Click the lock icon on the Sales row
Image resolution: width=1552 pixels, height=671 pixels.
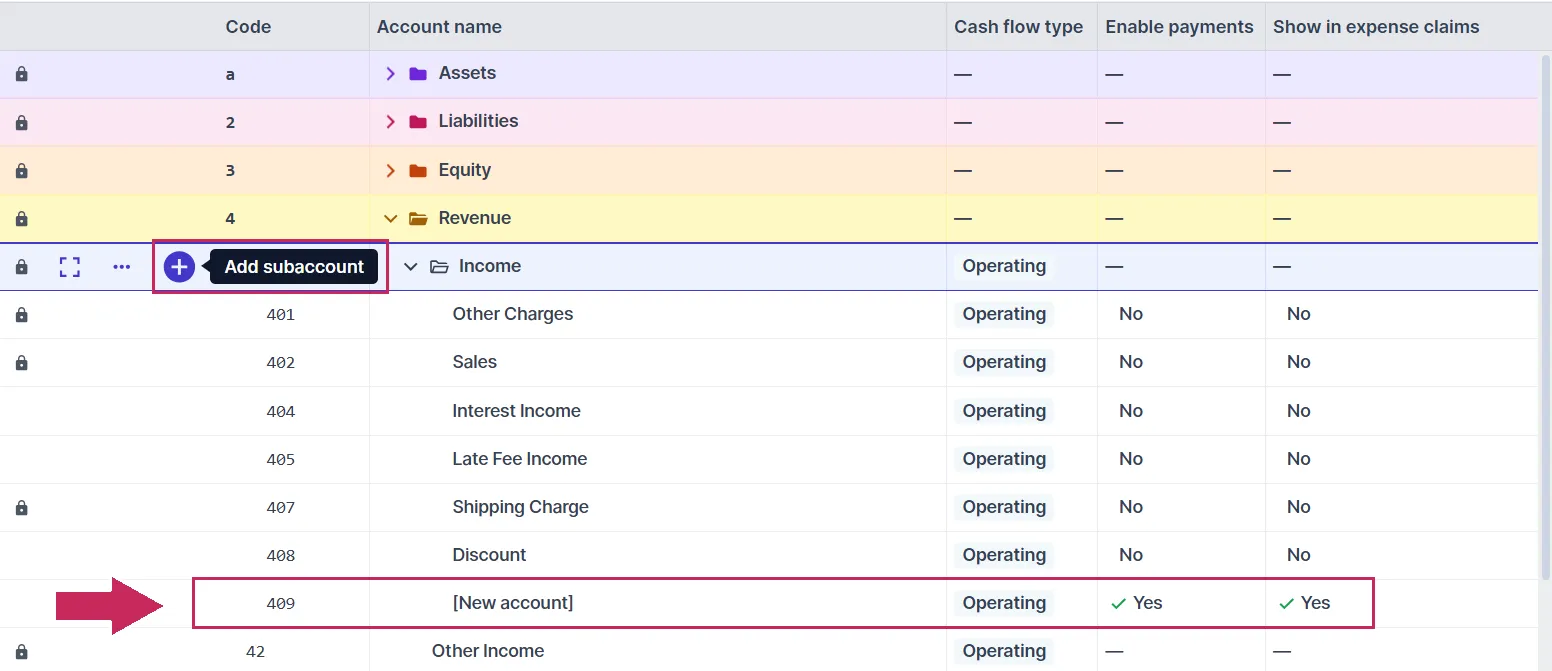click(x=21, y=362)
